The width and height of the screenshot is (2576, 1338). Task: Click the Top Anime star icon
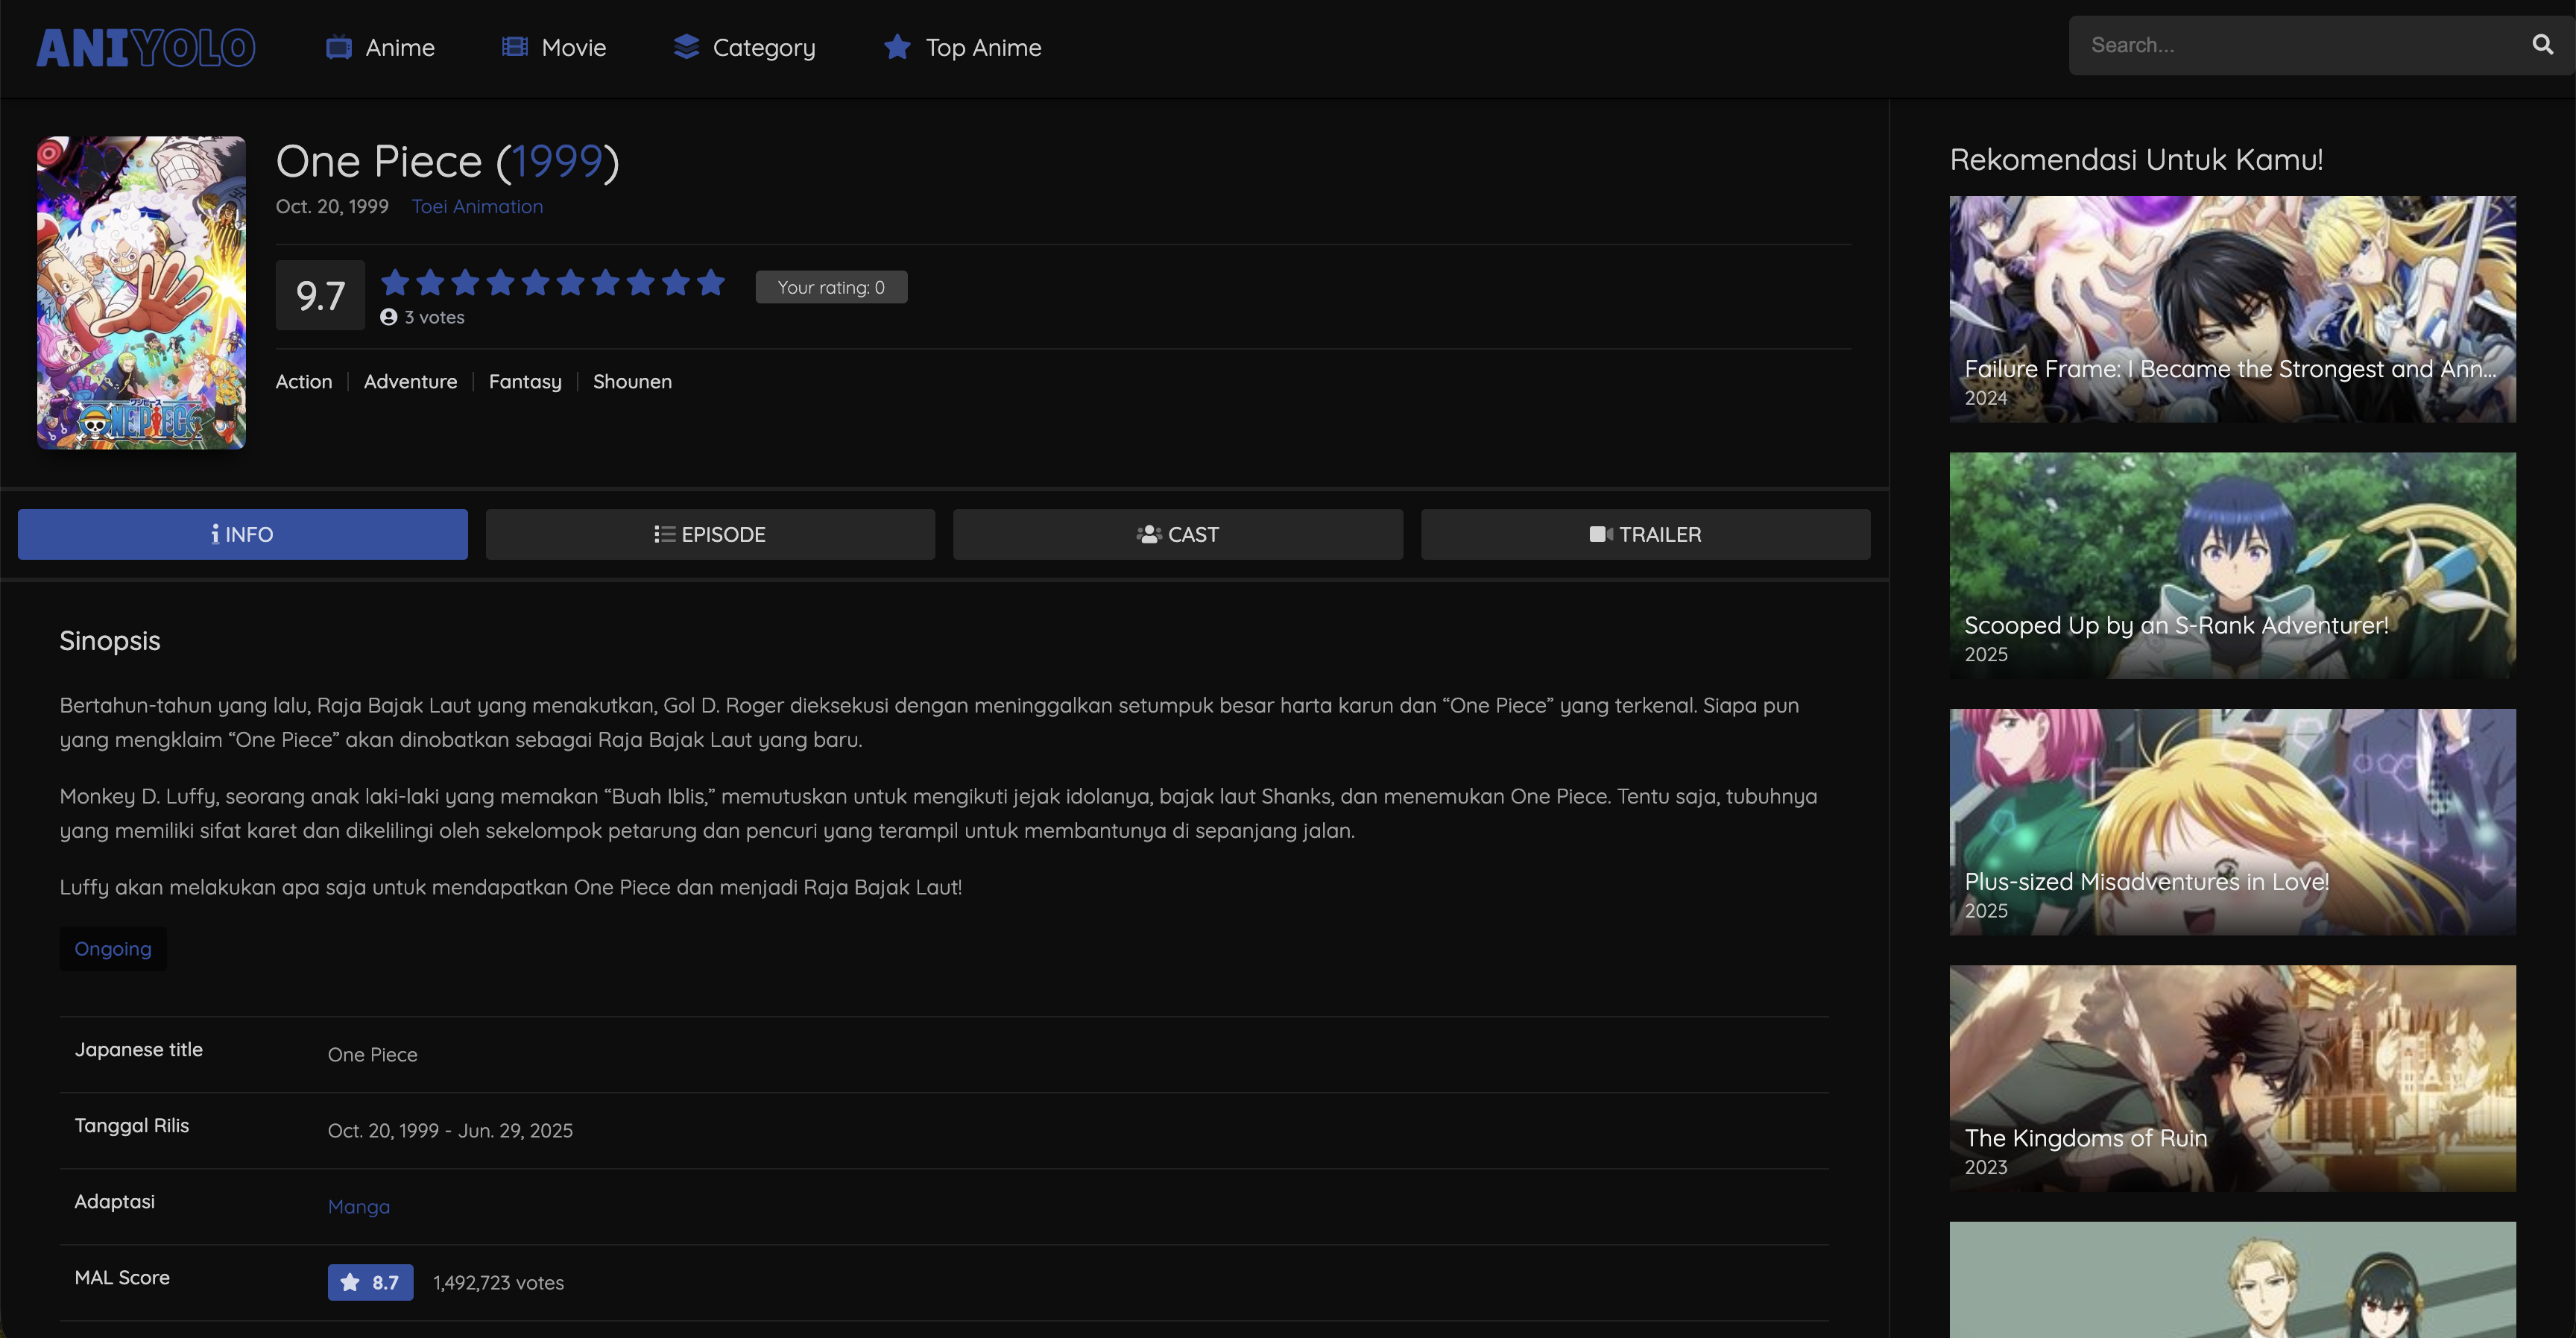click(x=896, y=47)
